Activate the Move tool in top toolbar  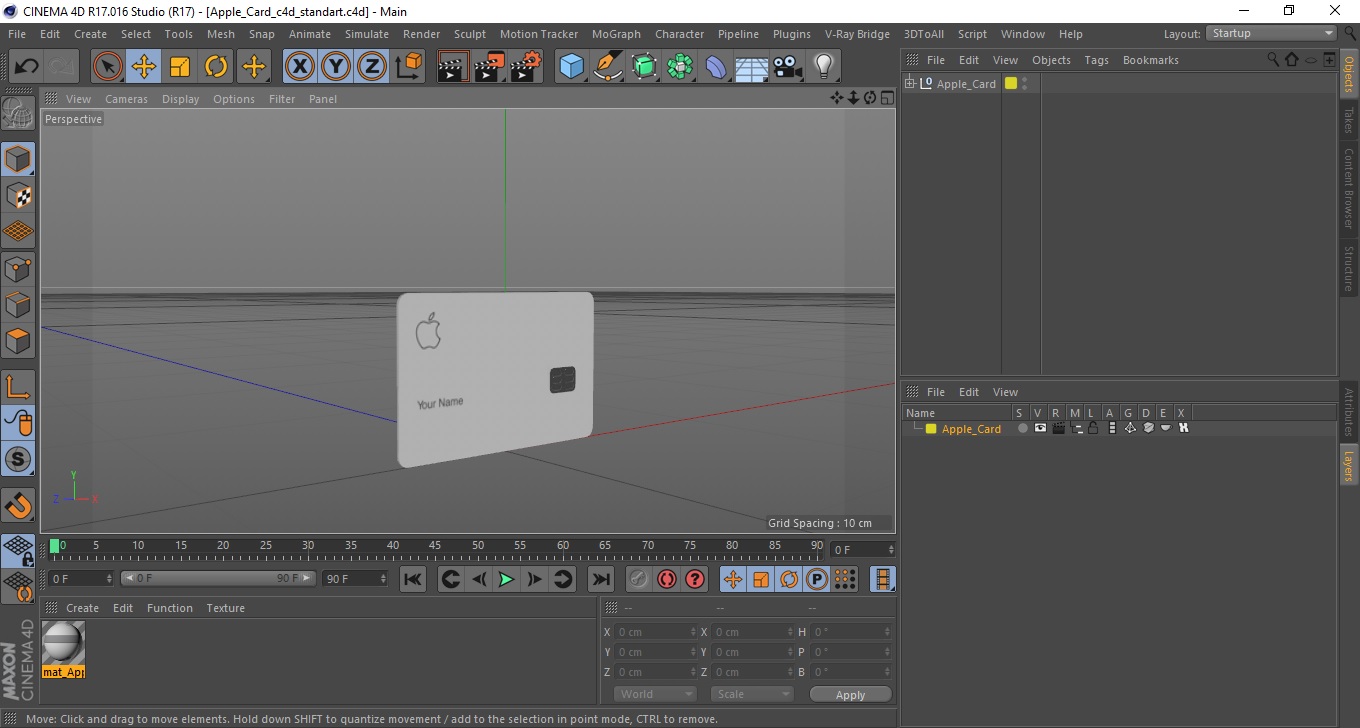(144, 67)
